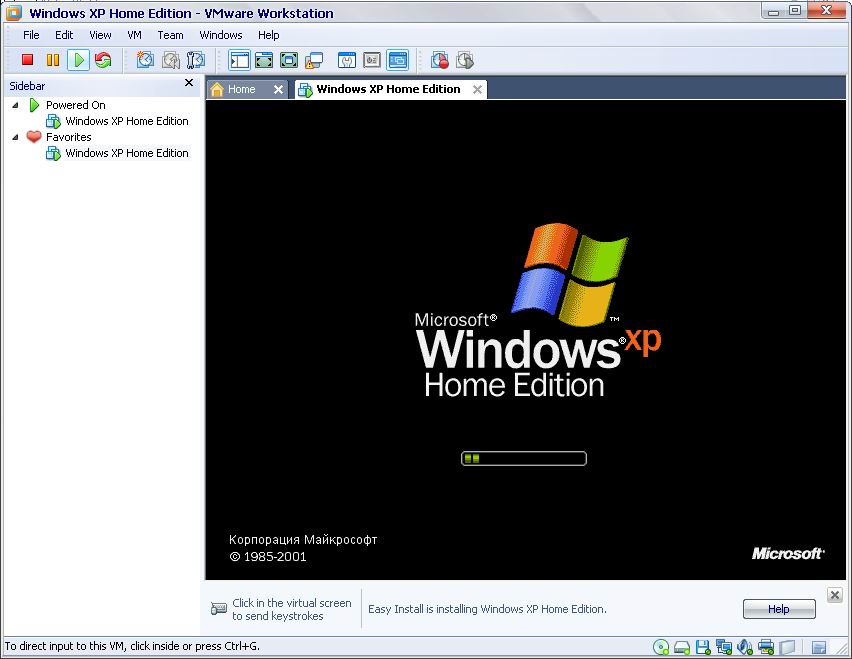Open the Edit menu

[64, 35]
